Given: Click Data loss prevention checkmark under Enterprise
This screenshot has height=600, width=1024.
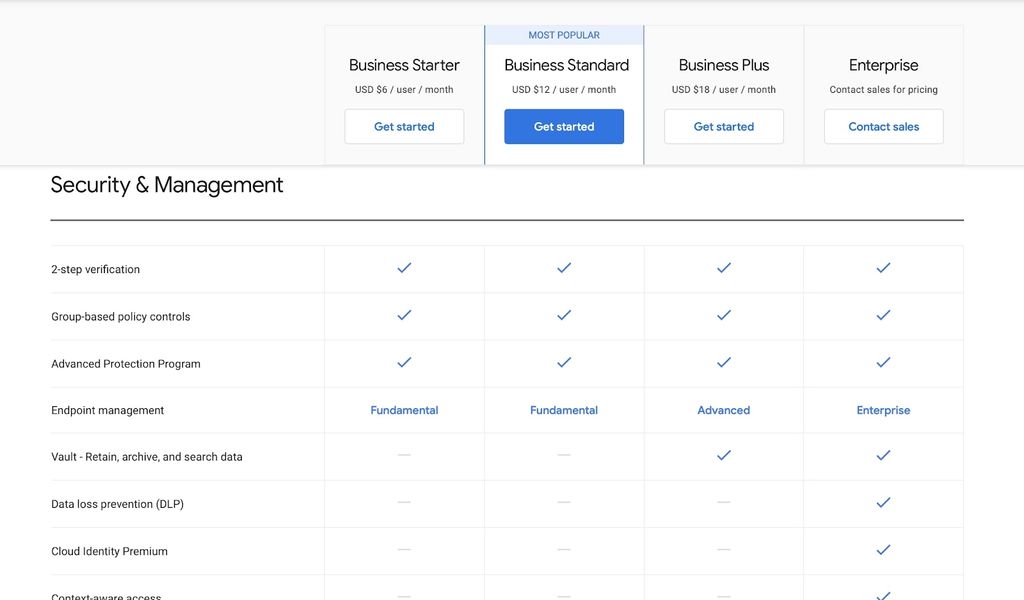Looking at the screenshot, I should click(x=883, y=503).
